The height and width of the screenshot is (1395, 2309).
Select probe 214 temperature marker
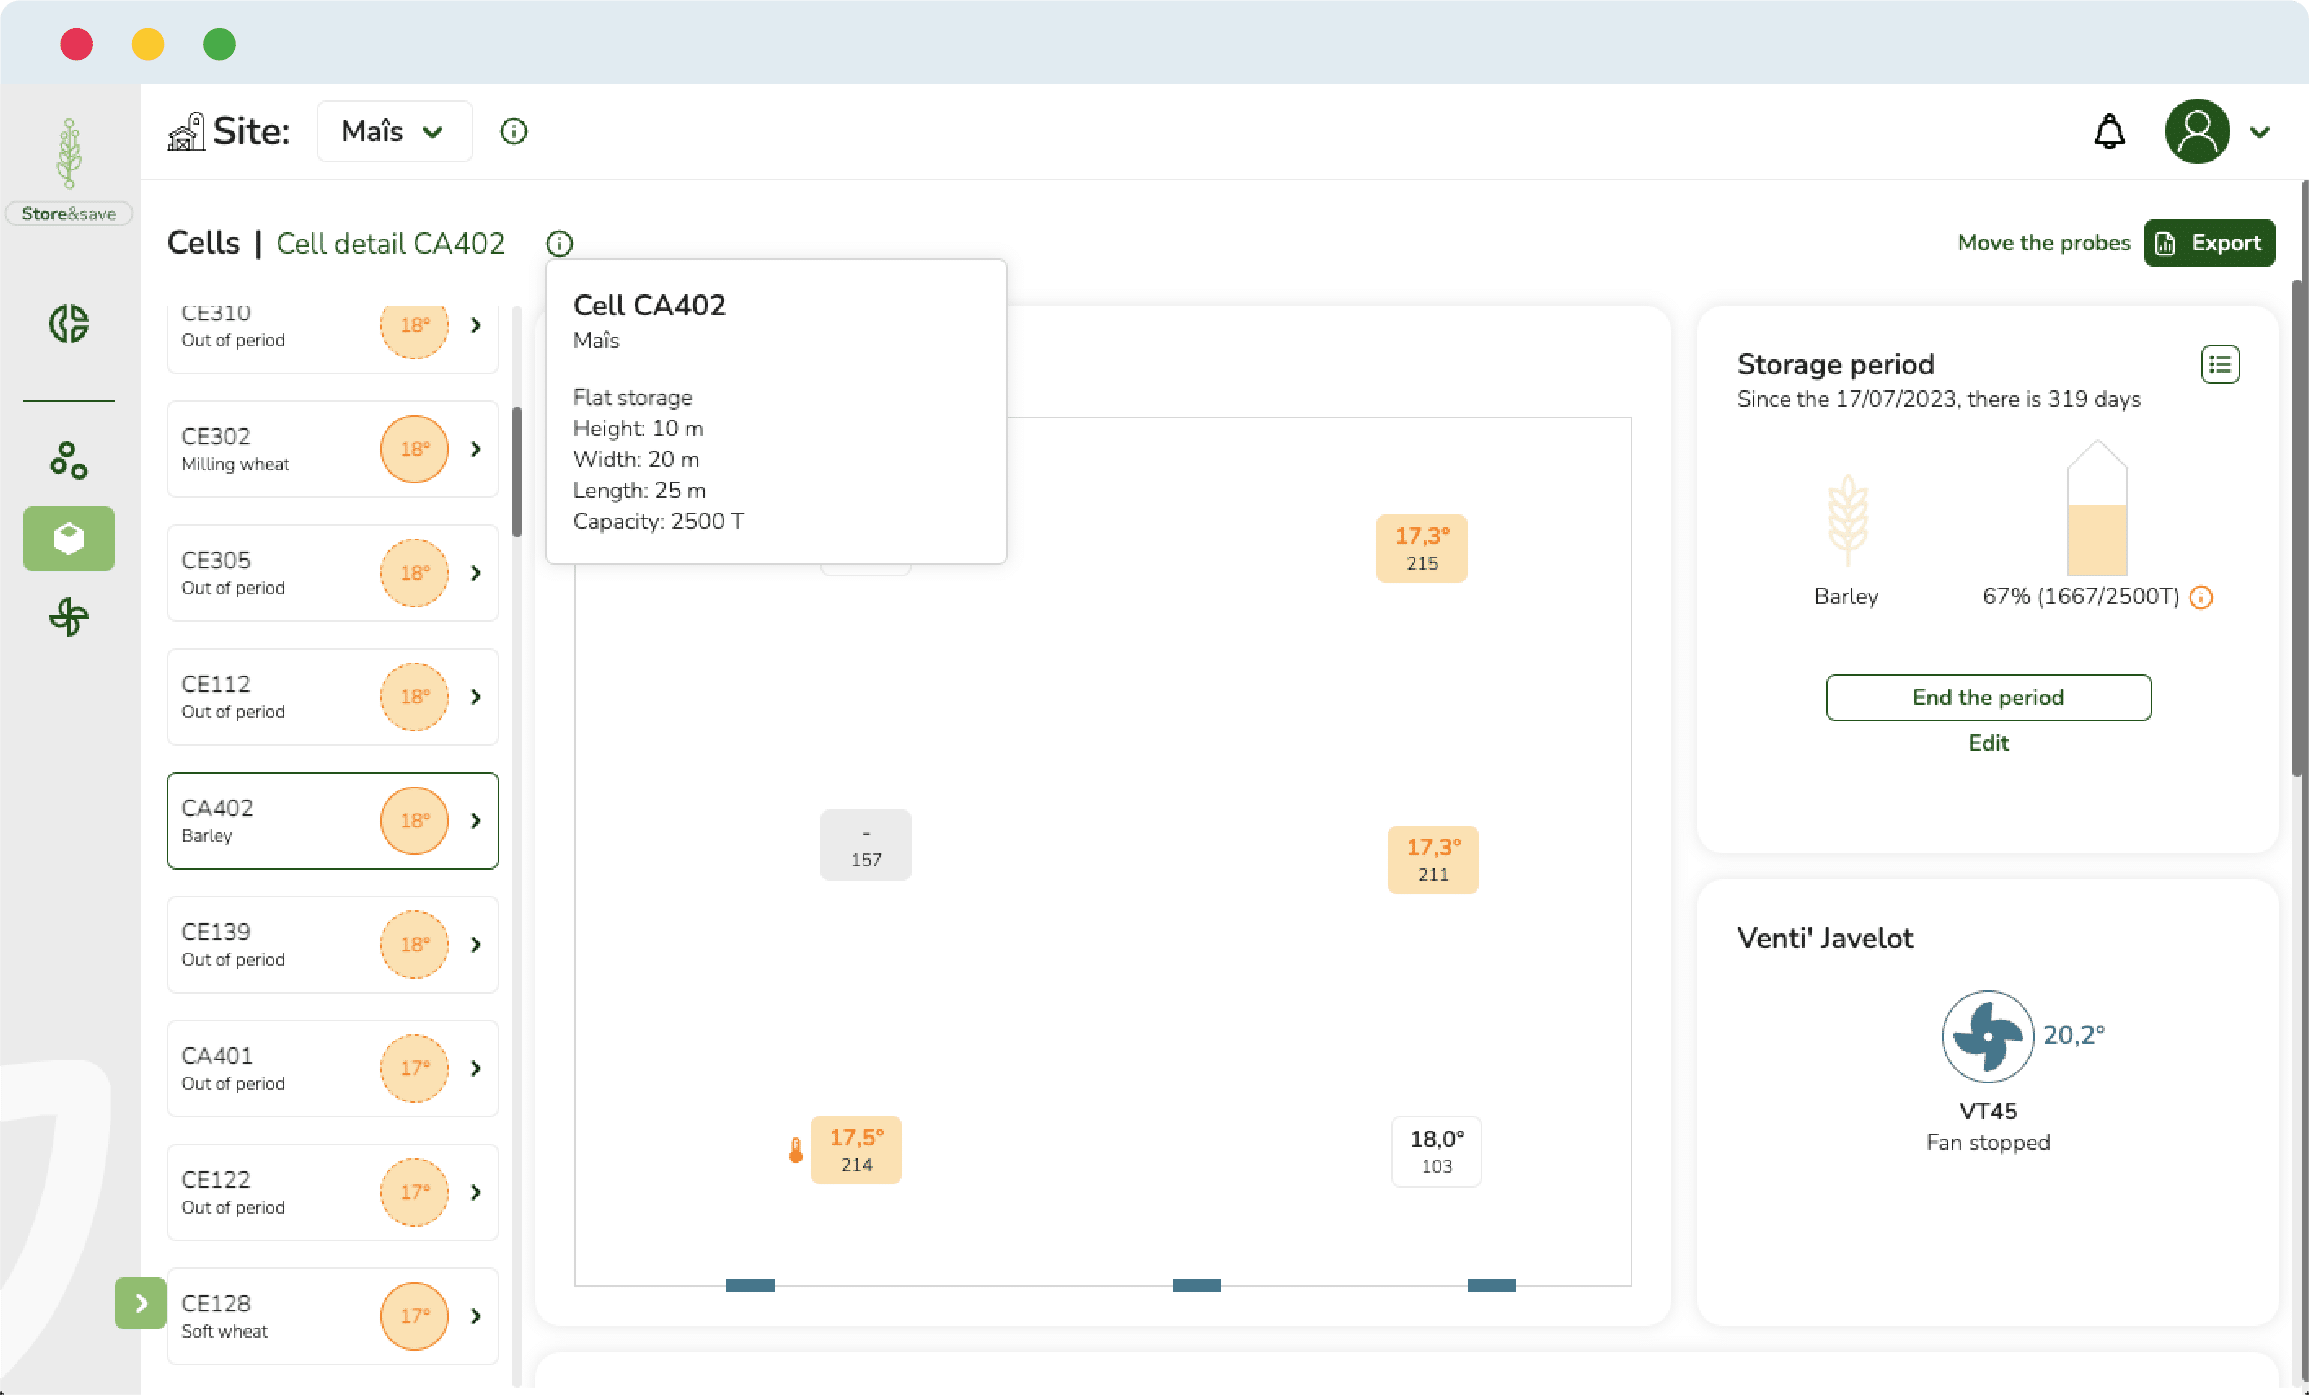click(x=856, y=1149)
